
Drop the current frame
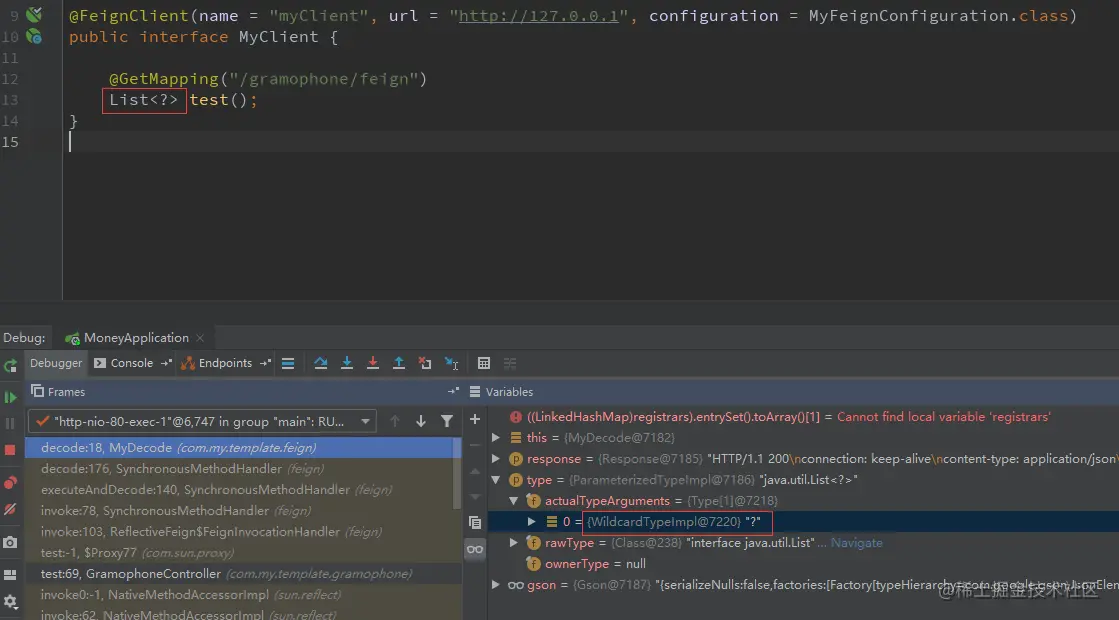pyautogui.click(x=425, y=364)
